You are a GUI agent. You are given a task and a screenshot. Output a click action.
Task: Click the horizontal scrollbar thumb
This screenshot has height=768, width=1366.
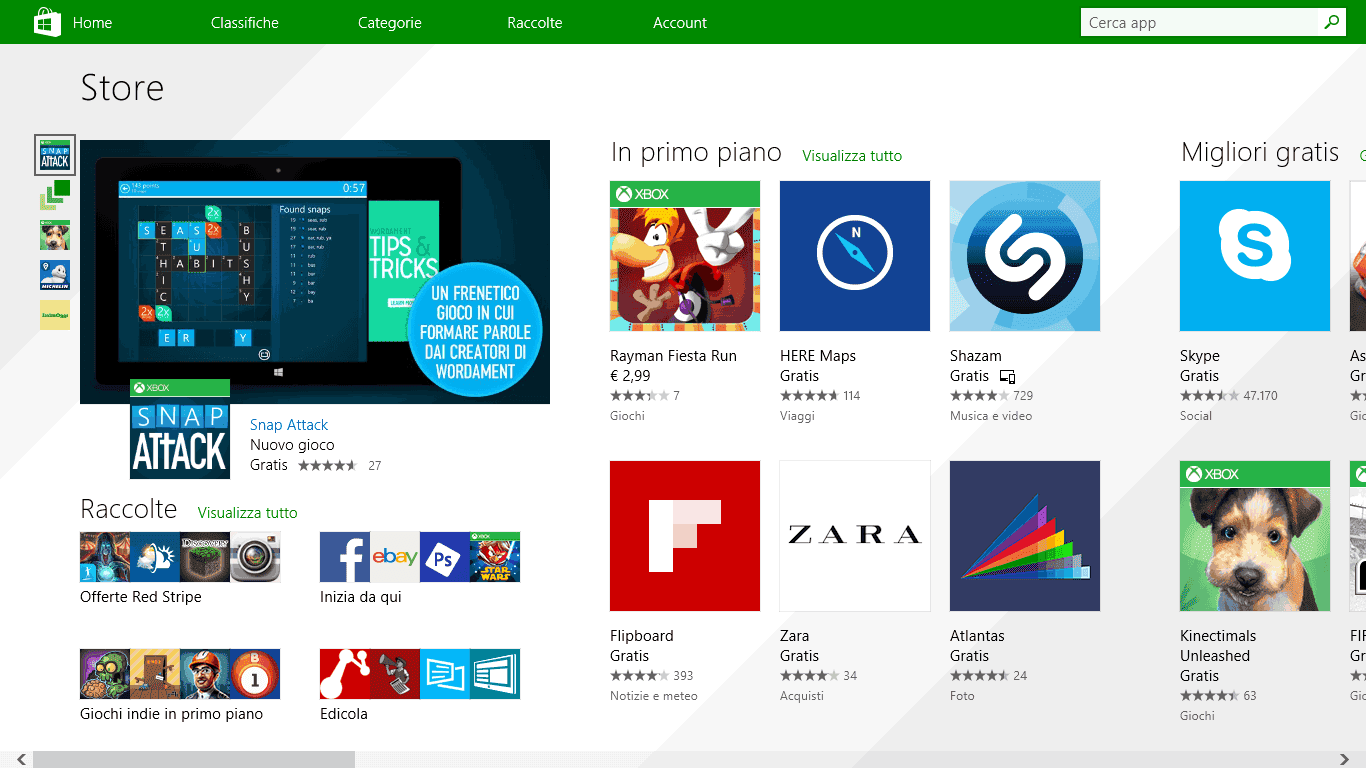194,760
